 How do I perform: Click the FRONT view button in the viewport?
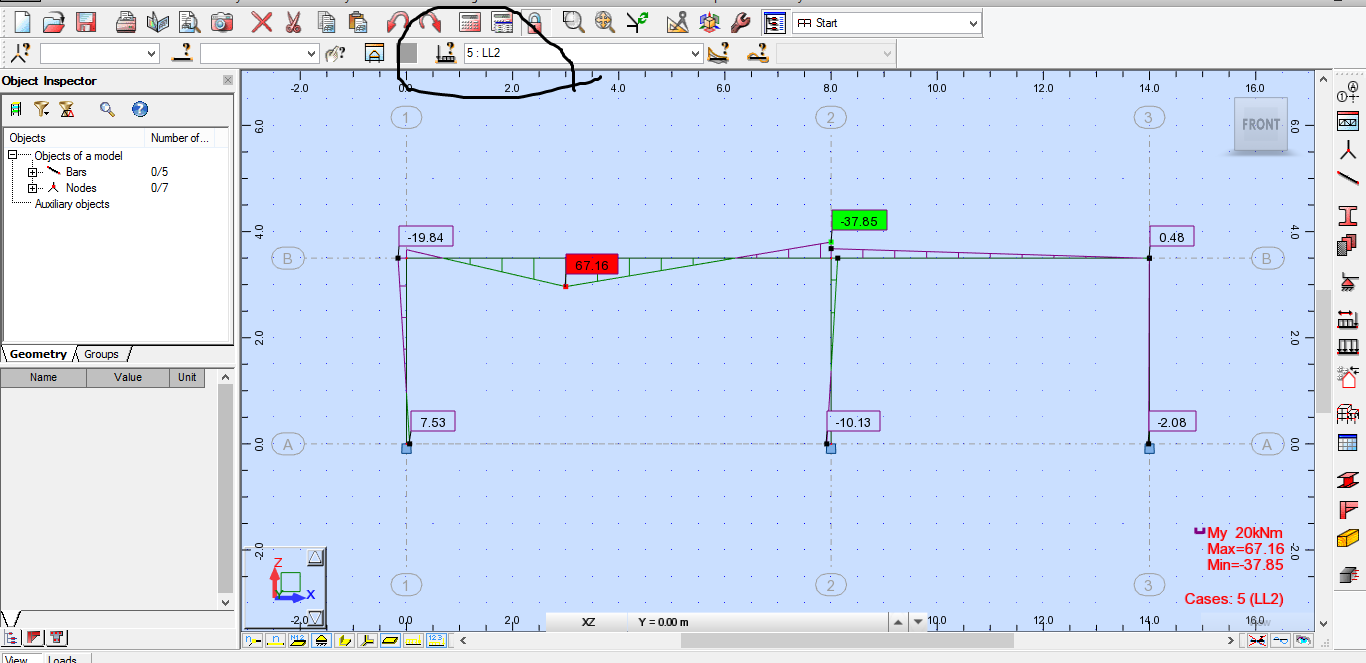point(1260,125)
